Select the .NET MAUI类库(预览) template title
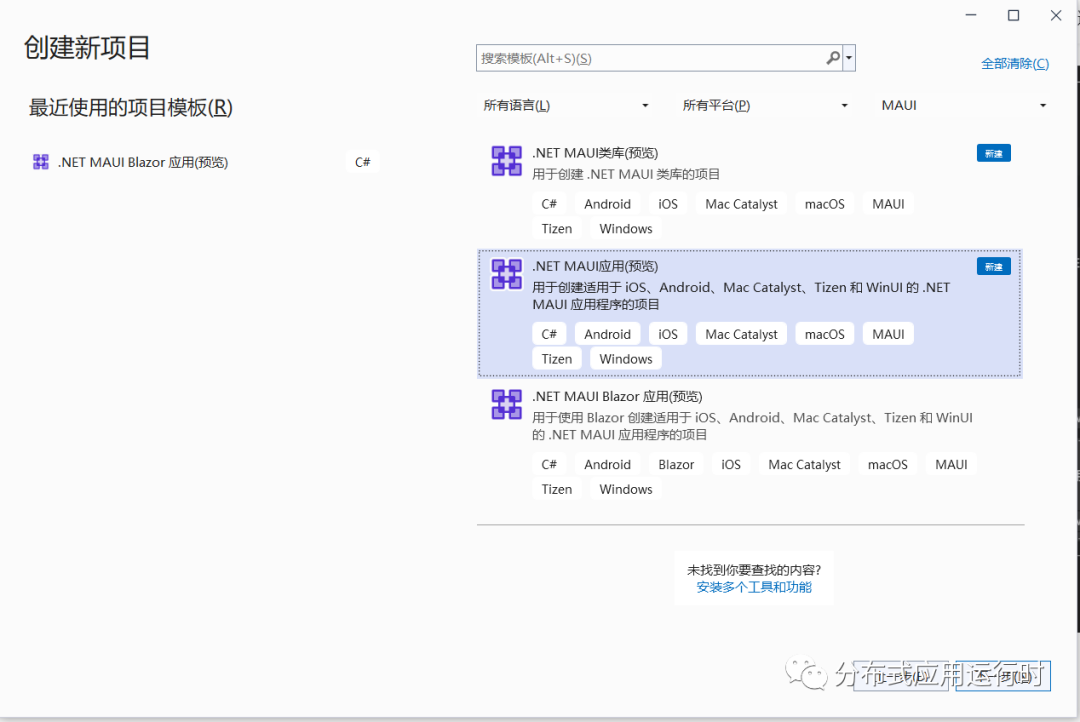 [595, 153]
